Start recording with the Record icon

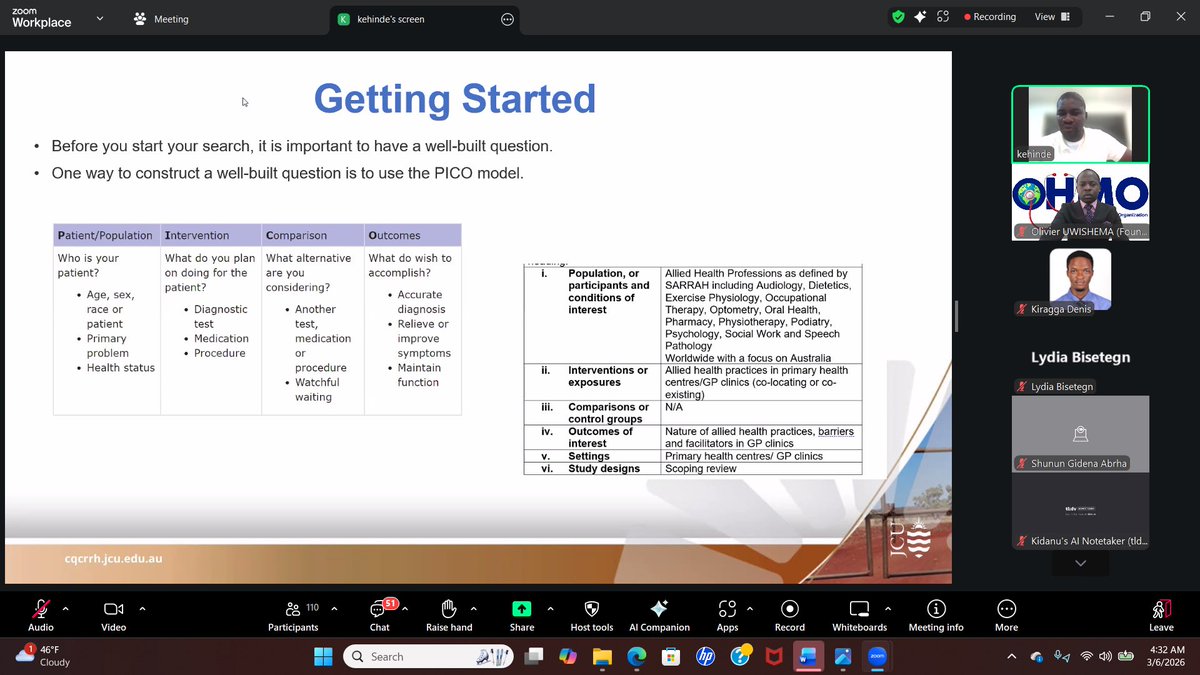[790, 609]
